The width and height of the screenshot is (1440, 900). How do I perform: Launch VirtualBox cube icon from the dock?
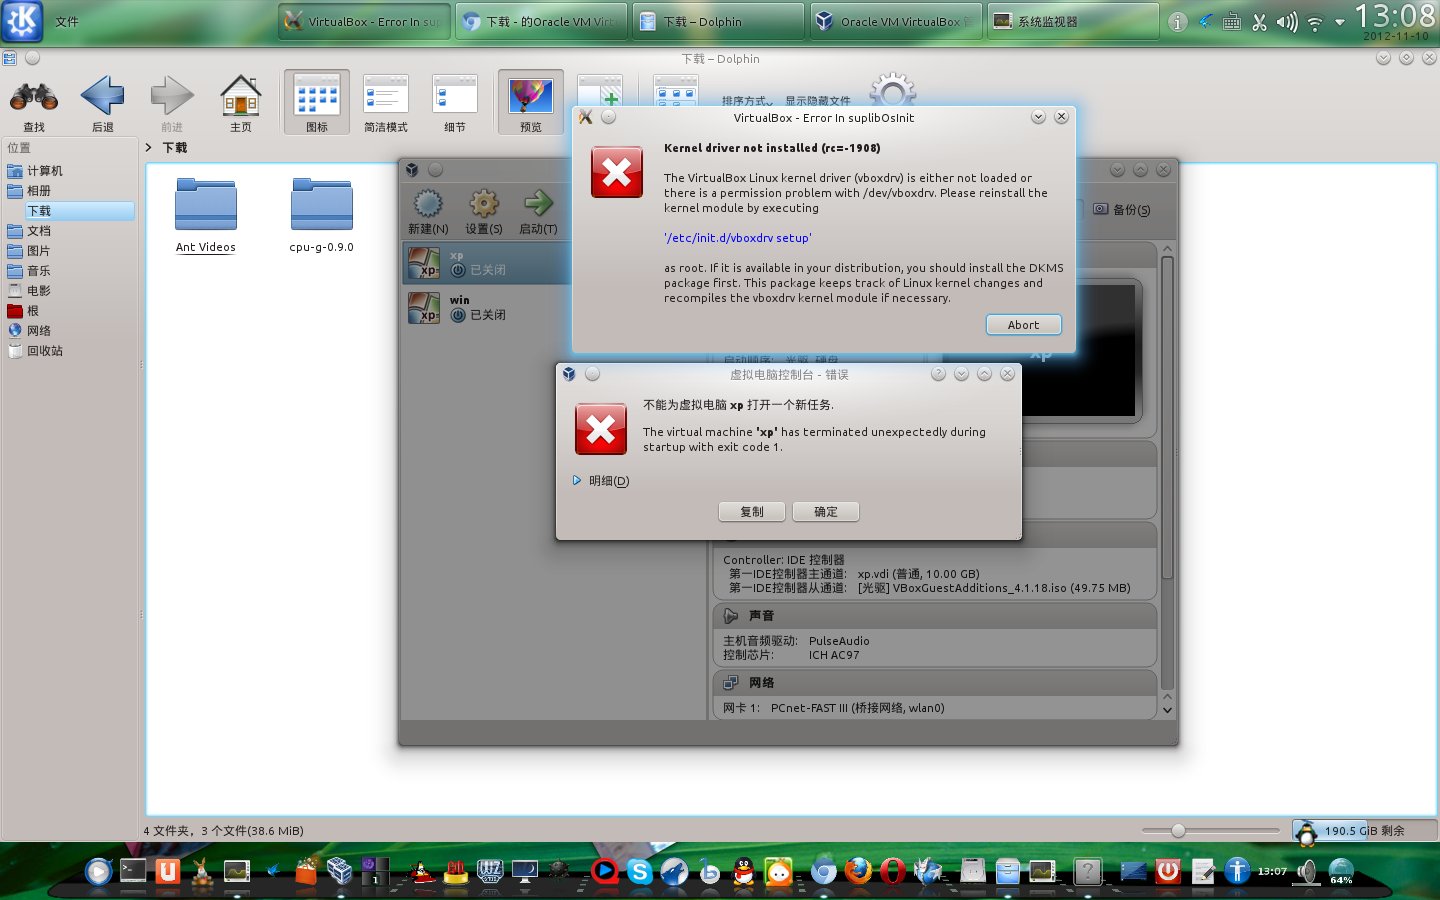tap(339, 871)
